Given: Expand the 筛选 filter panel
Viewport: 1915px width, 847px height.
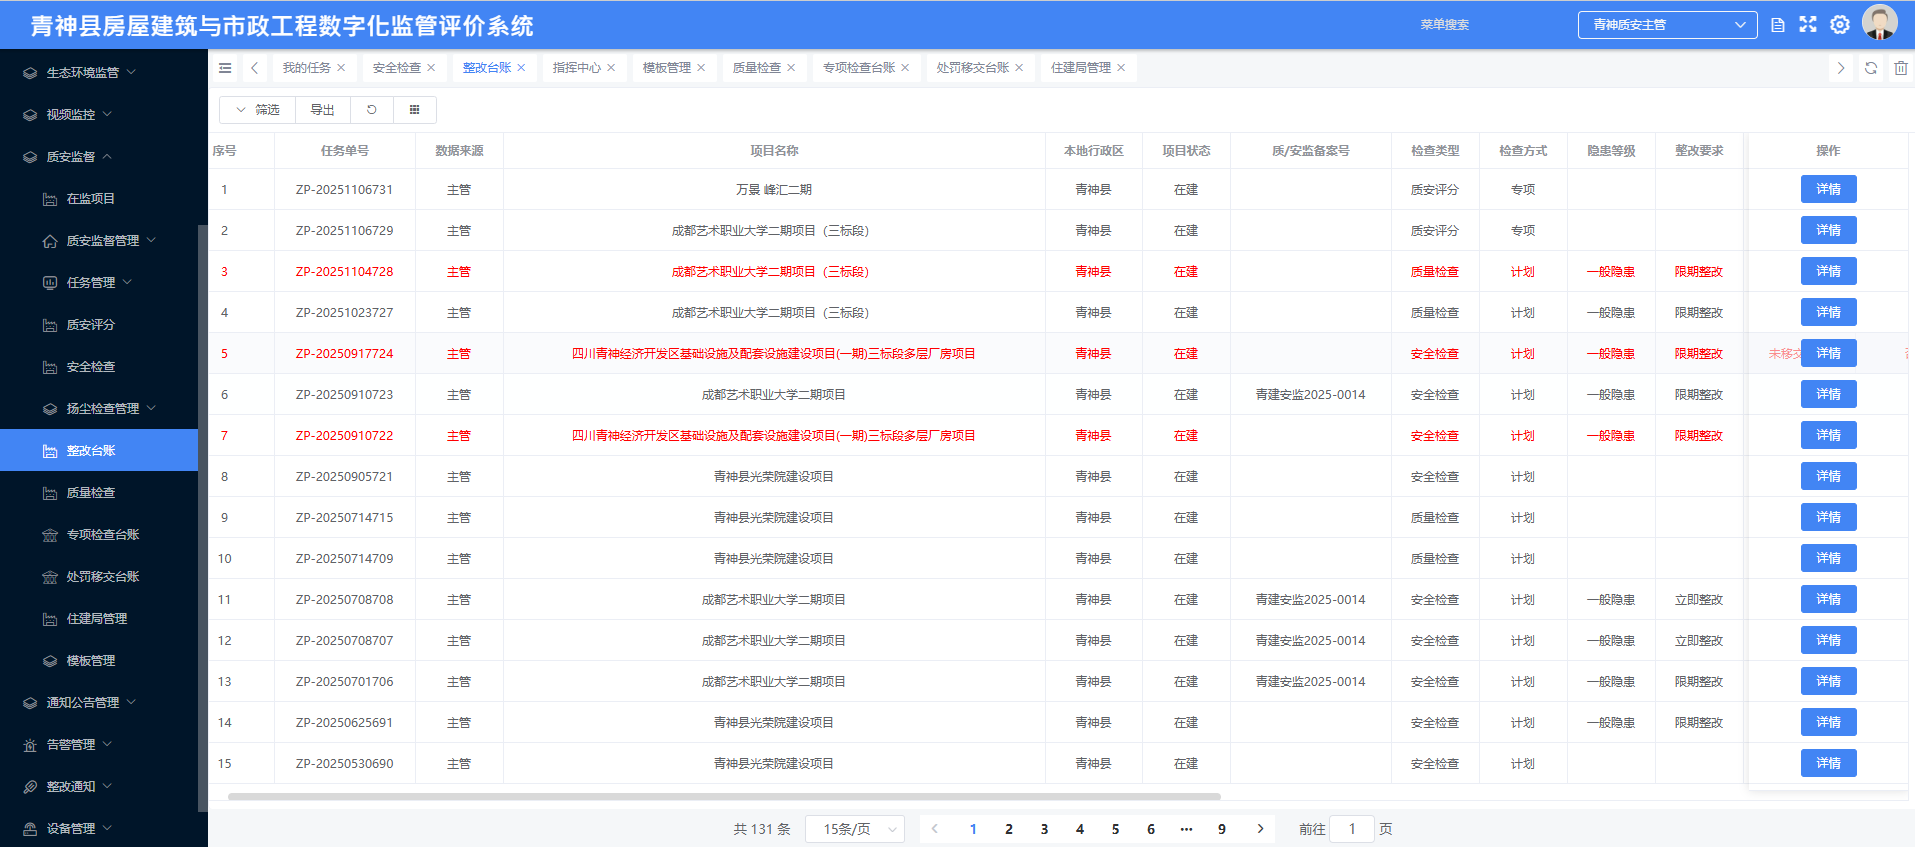Looking at the screenshot, I should pyautogui.click(x=257, y=110).
